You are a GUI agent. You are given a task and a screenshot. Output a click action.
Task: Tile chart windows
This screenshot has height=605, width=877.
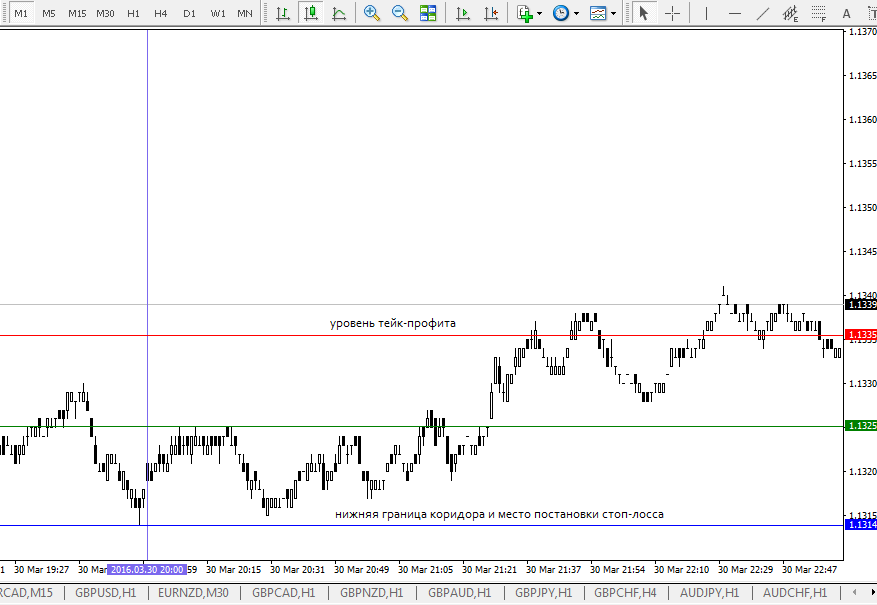pos(428,13)
